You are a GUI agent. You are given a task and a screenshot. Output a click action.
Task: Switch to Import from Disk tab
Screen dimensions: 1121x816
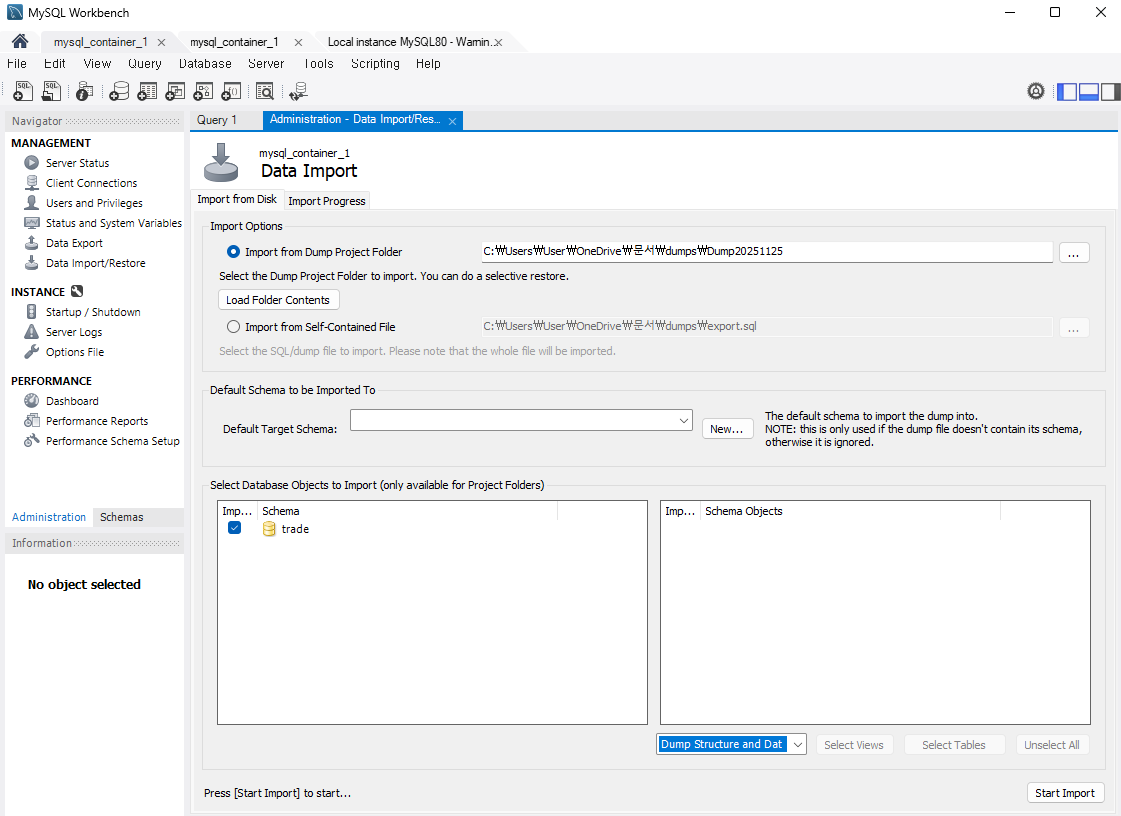(237, 200)
